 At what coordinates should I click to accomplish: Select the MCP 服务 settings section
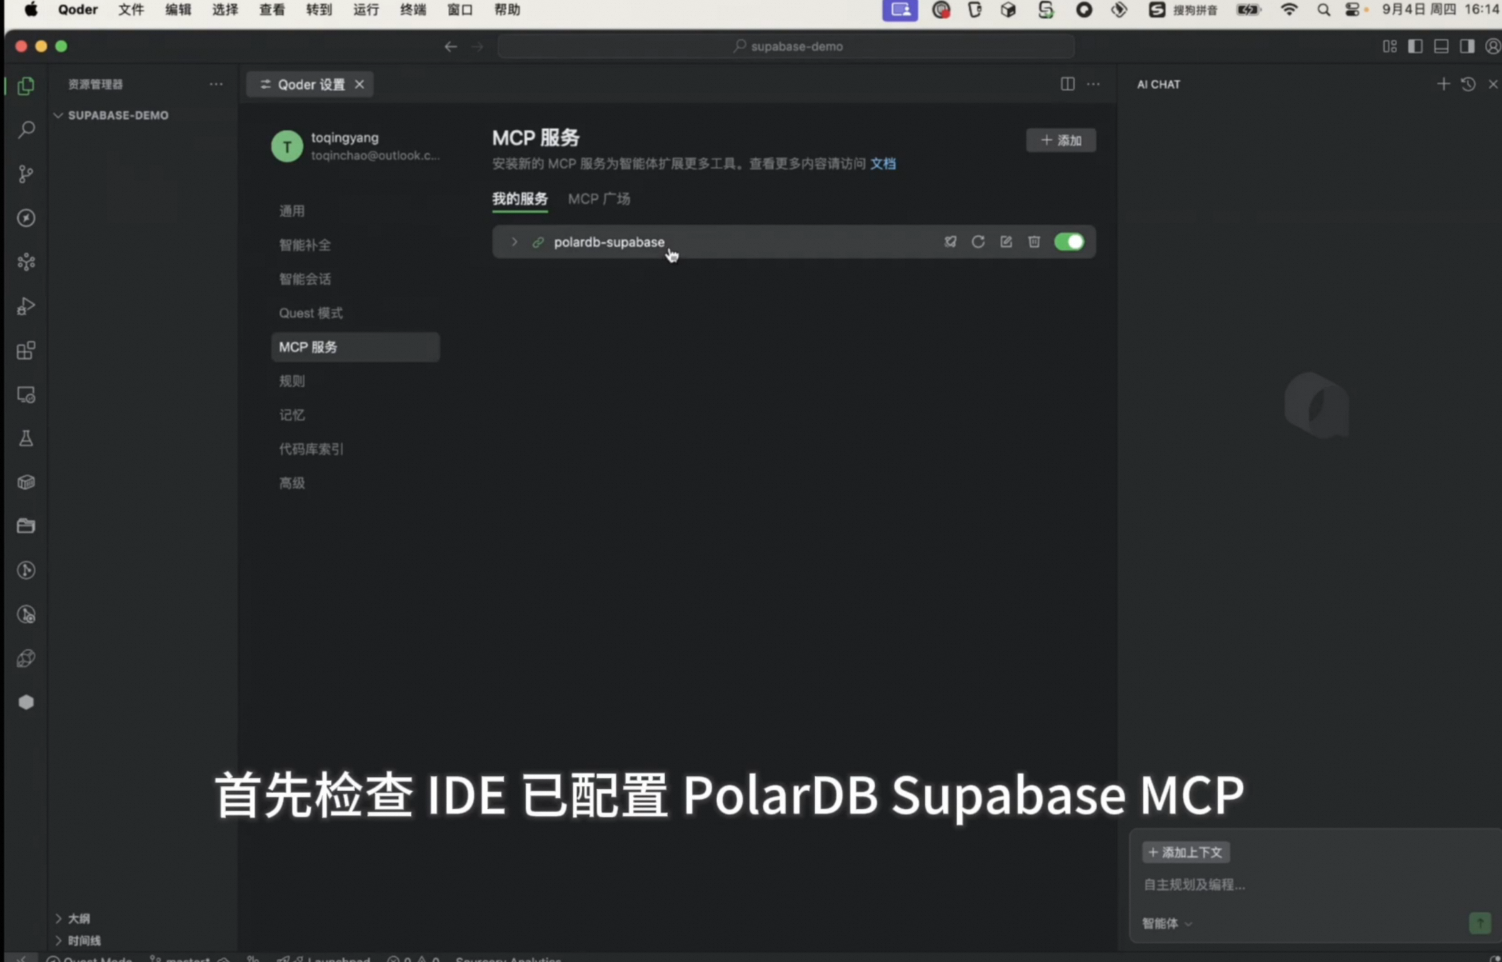pos(355,347)
